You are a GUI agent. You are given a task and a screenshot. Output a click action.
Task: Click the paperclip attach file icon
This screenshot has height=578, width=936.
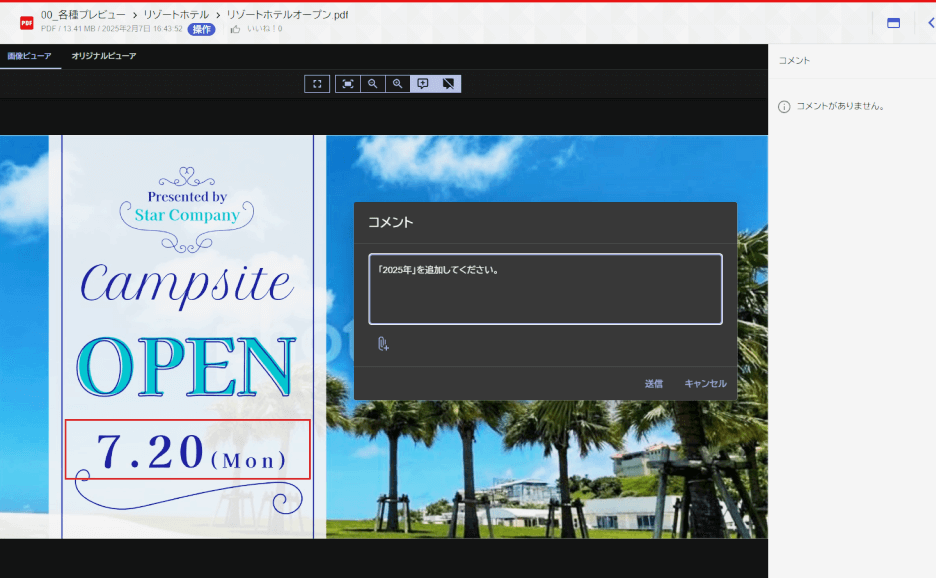click(x=382, y=344)
